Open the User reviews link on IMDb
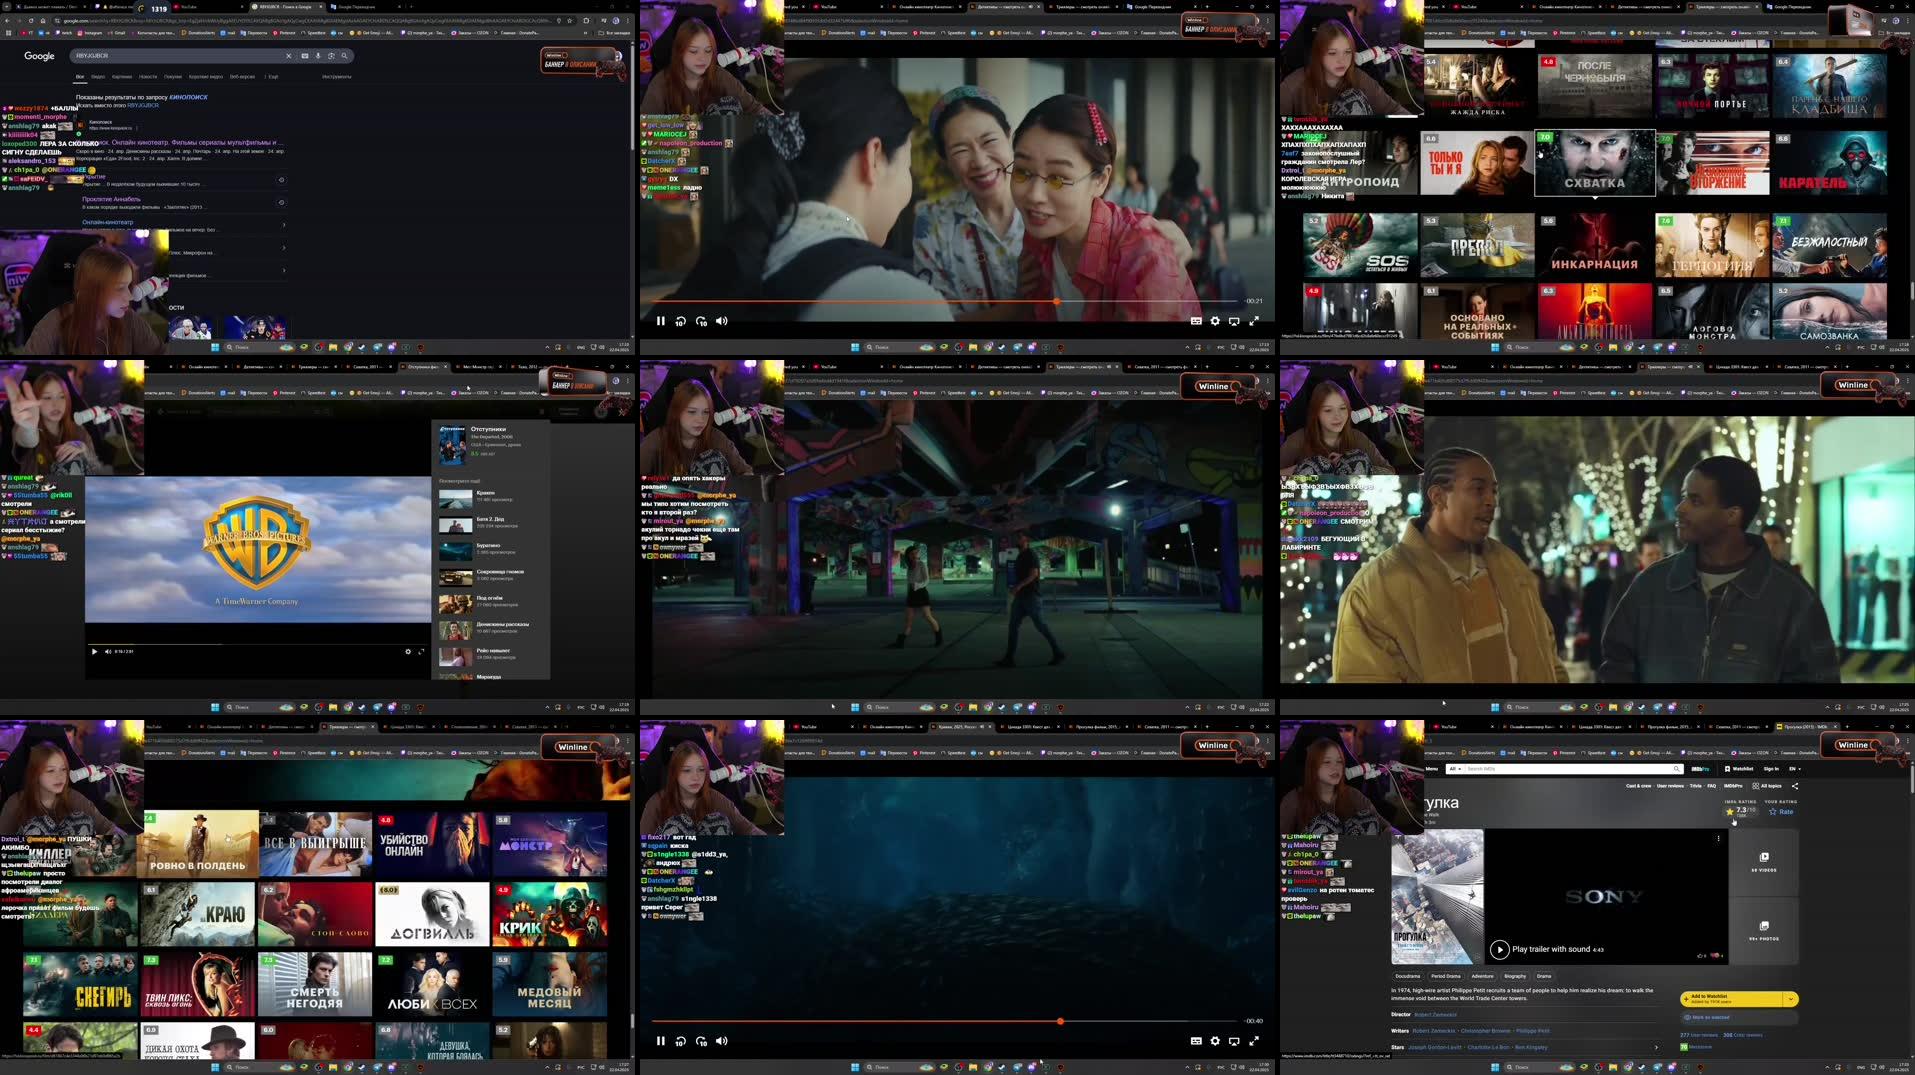1915x1075 pixels. [1670, 786]
